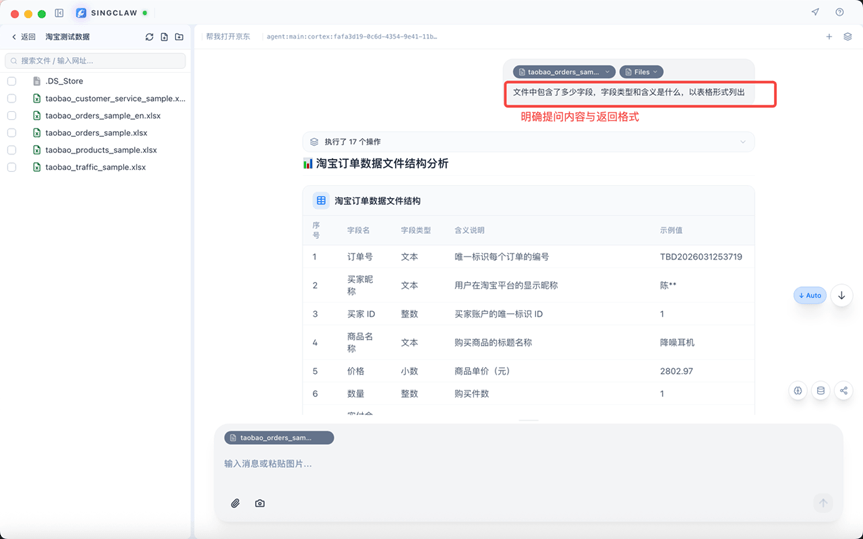Select checkbox for taobao_orders_sample.xlsx
The width and height of the screenshot is (863, 539).
coord(12,133)
